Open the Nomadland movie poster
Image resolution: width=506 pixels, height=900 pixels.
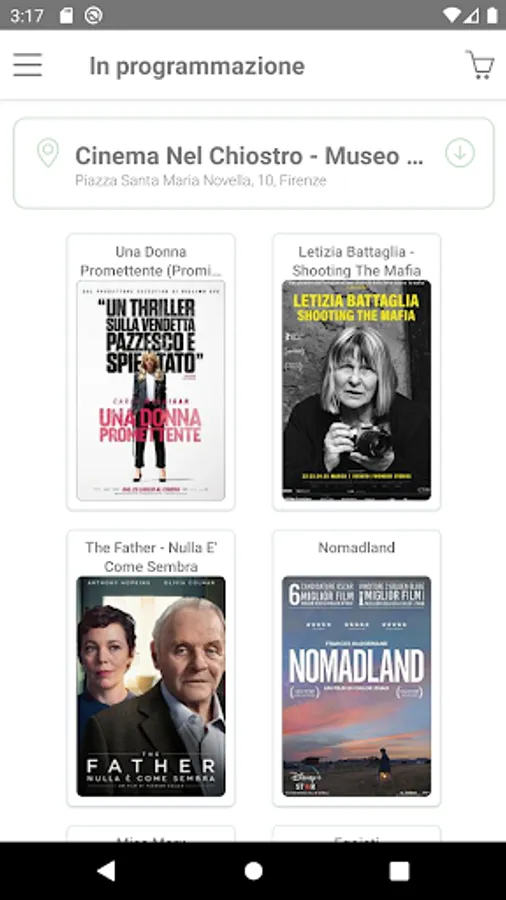[356, 686]
